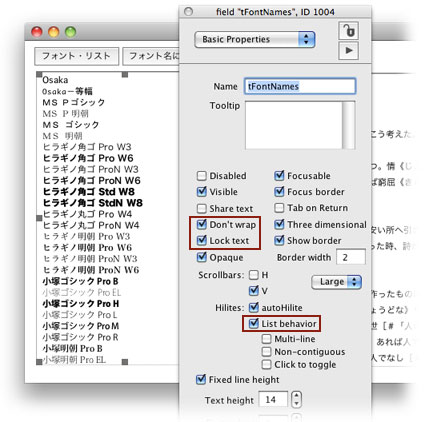The image size is (425, 422).
Task: Click the Border width input field
Action: point(351,257)
